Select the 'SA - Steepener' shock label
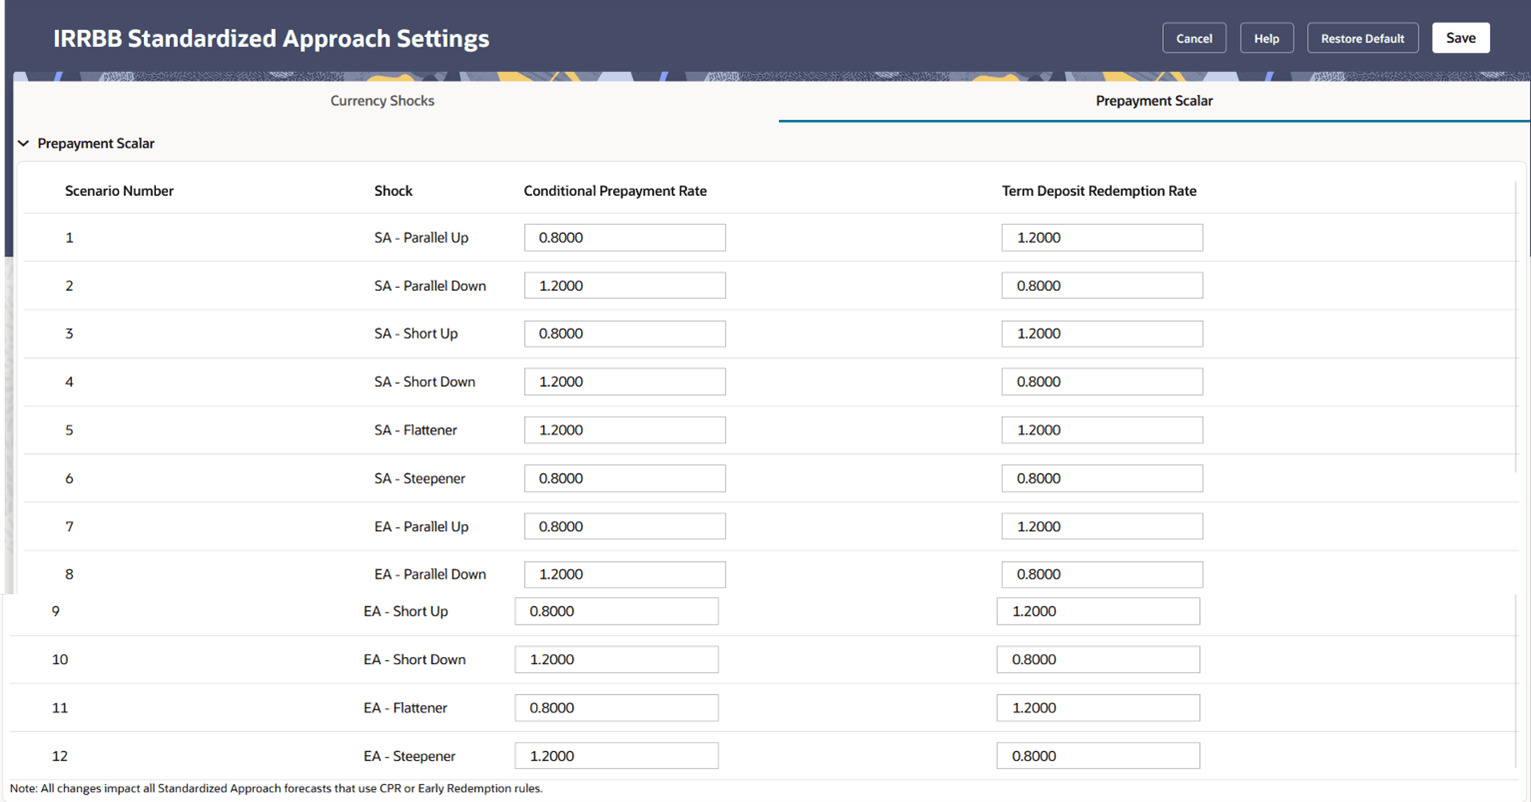Viewport: 1531px width, 802px height. [420, 478]
